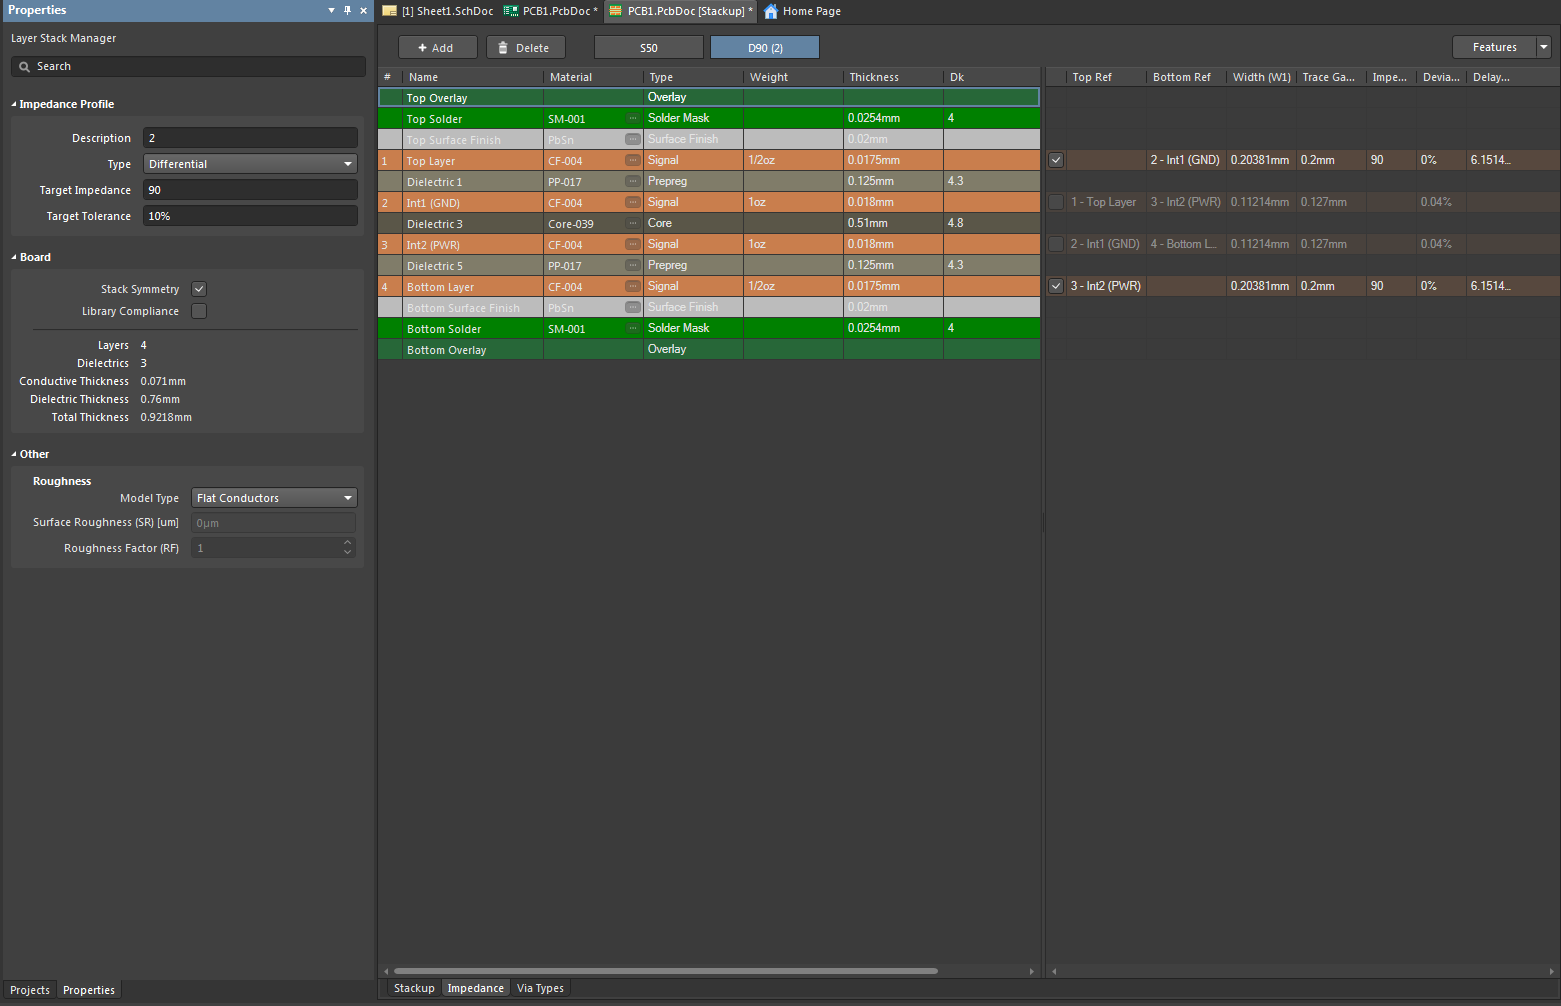Viewport: 1561px width, 1006px height.
Task: Select the Home Page house icon
Action: point(770,11)
